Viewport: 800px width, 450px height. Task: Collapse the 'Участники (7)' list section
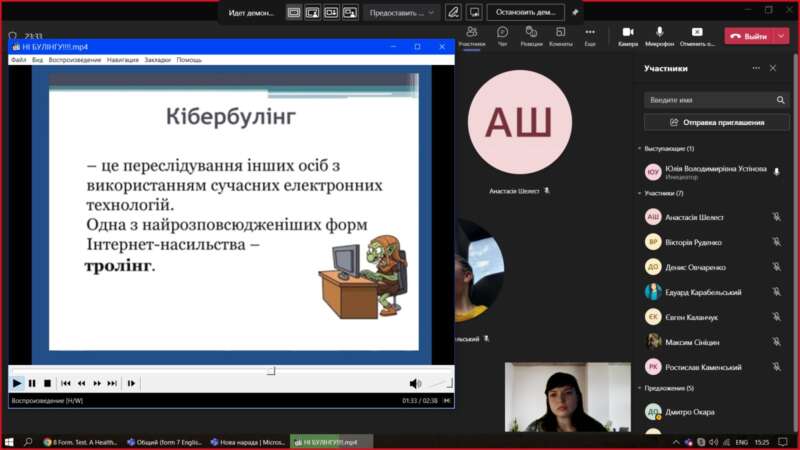(x=640, y=192)
